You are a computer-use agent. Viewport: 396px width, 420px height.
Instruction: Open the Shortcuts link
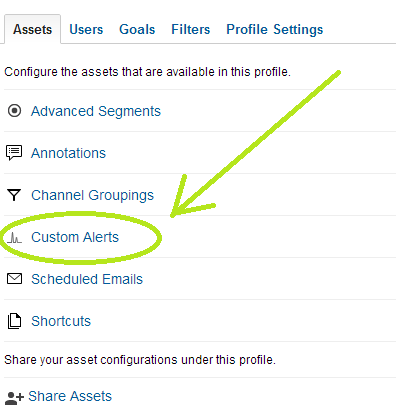coord(61,321)
